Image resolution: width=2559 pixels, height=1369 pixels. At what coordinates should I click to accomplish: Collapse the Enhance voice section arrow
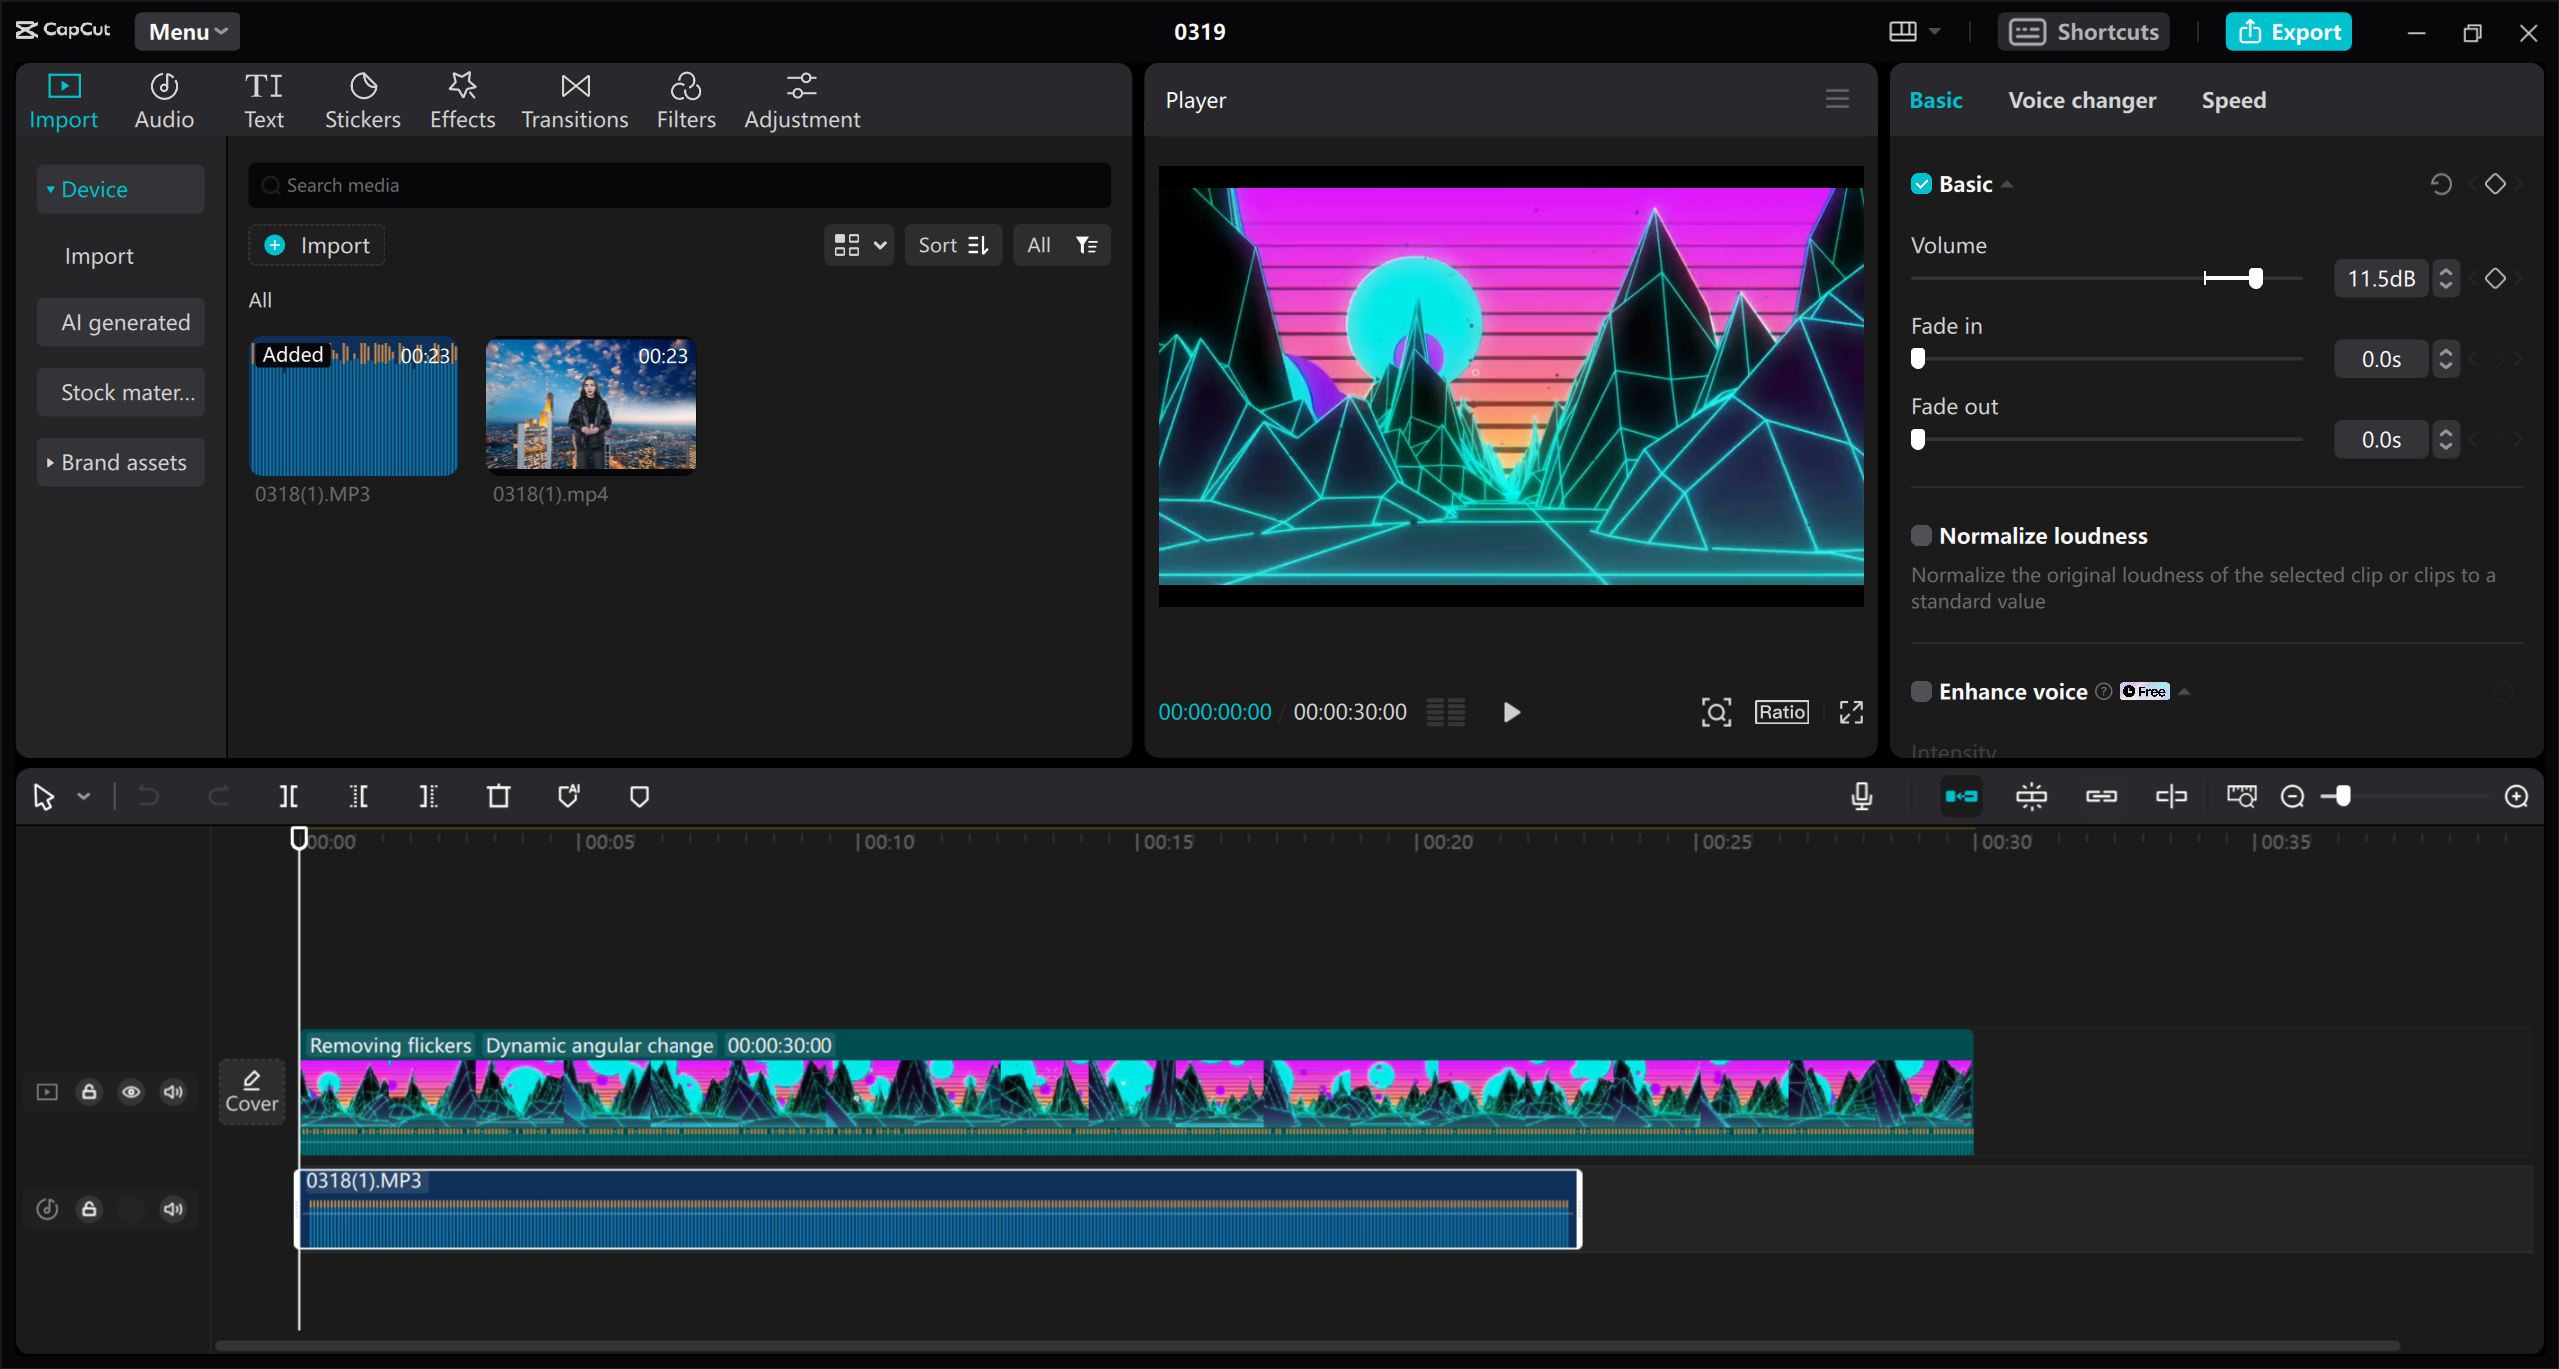[2184, 692]
